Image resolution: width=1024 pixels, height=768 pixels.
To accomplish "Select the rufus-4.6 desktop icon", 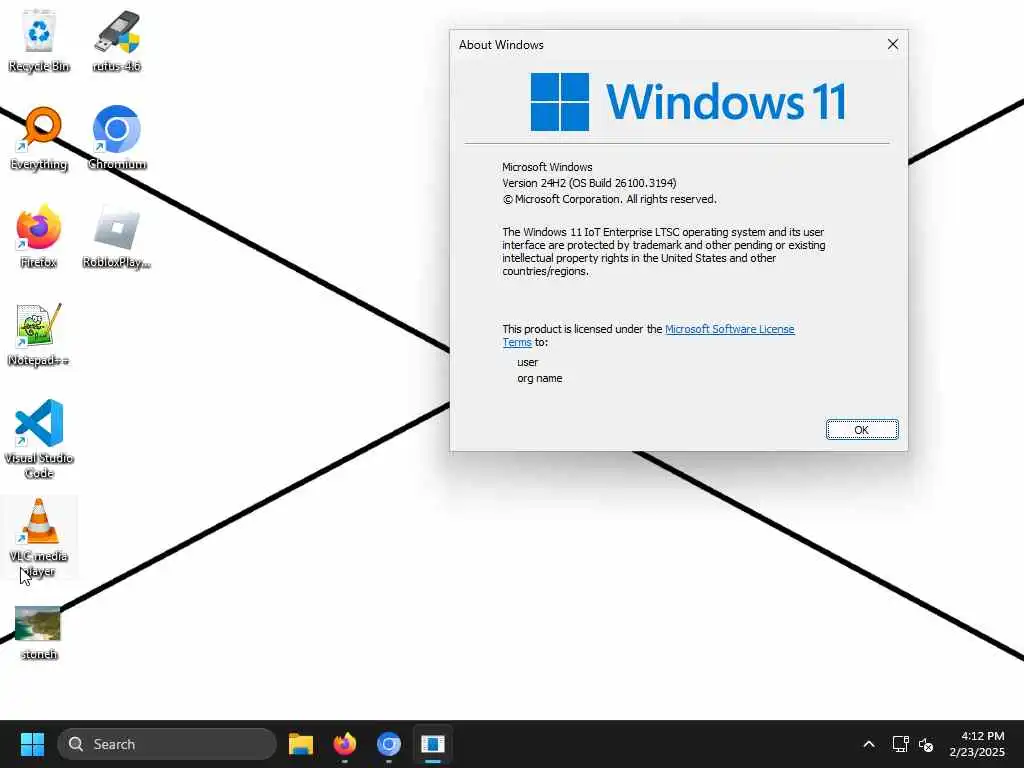I will pyautogui.click(x=116, y=40).
